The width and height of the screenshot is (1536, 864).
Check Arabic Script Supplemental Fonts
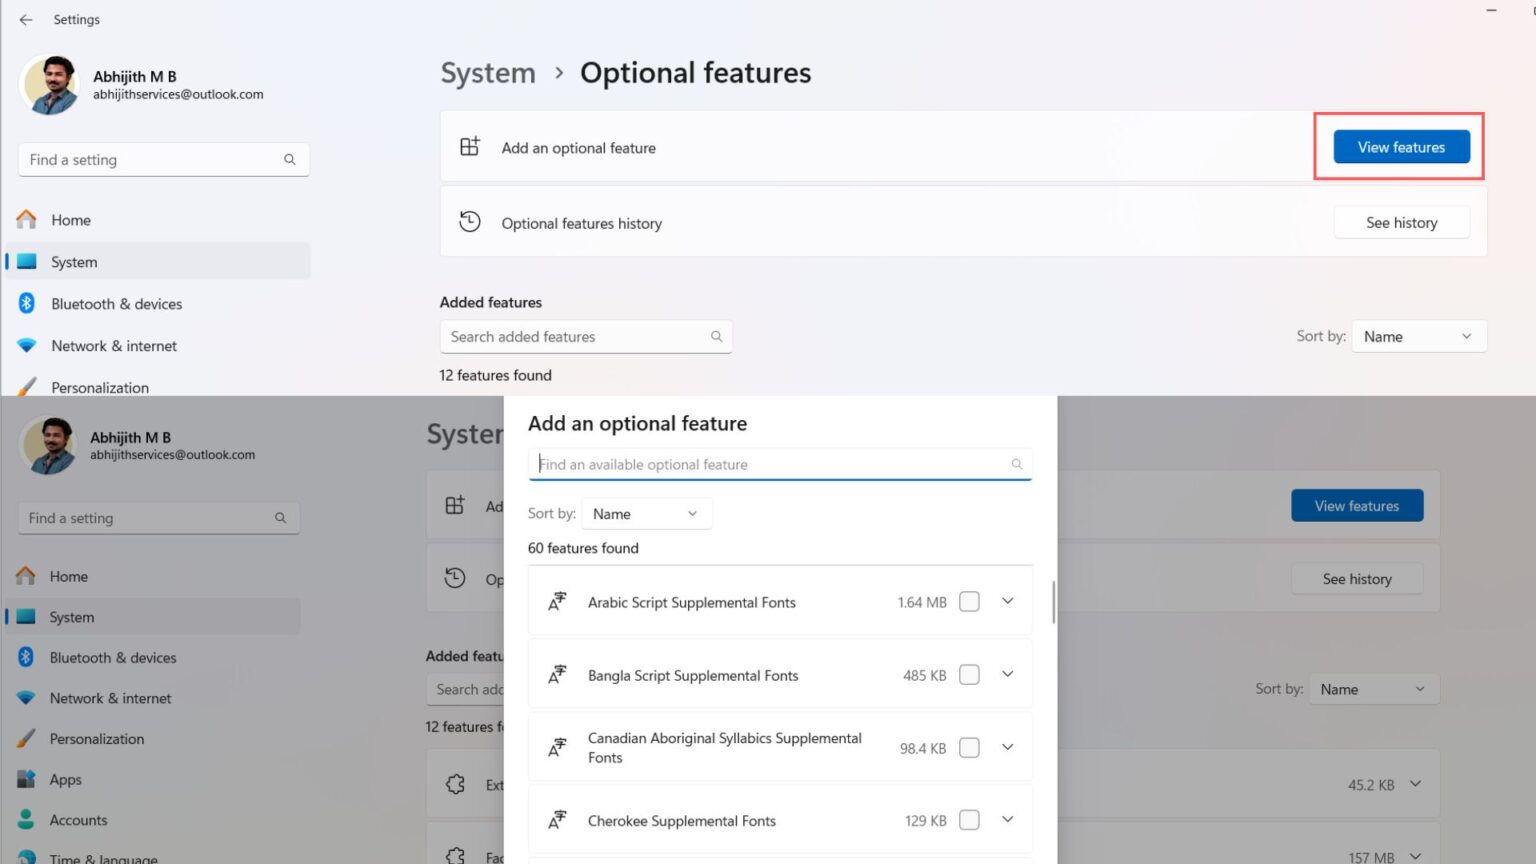(968, 601)
